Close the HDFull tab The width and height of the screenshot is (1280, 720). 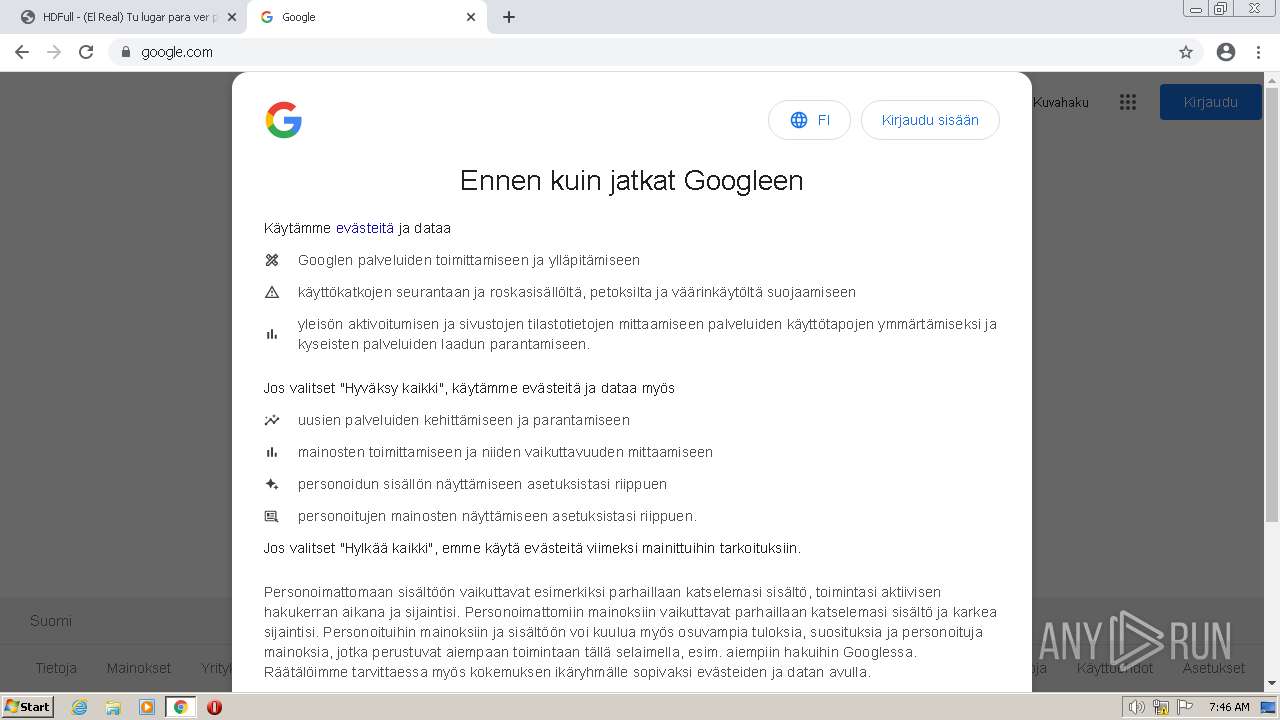[x=232, y=17]
